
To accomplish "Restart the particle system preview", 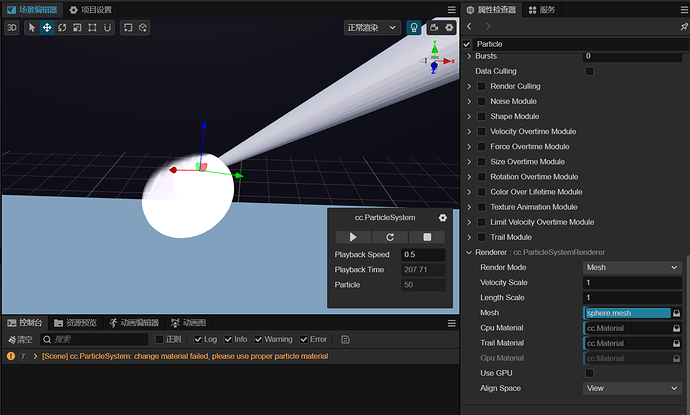I will pos(390,237).
